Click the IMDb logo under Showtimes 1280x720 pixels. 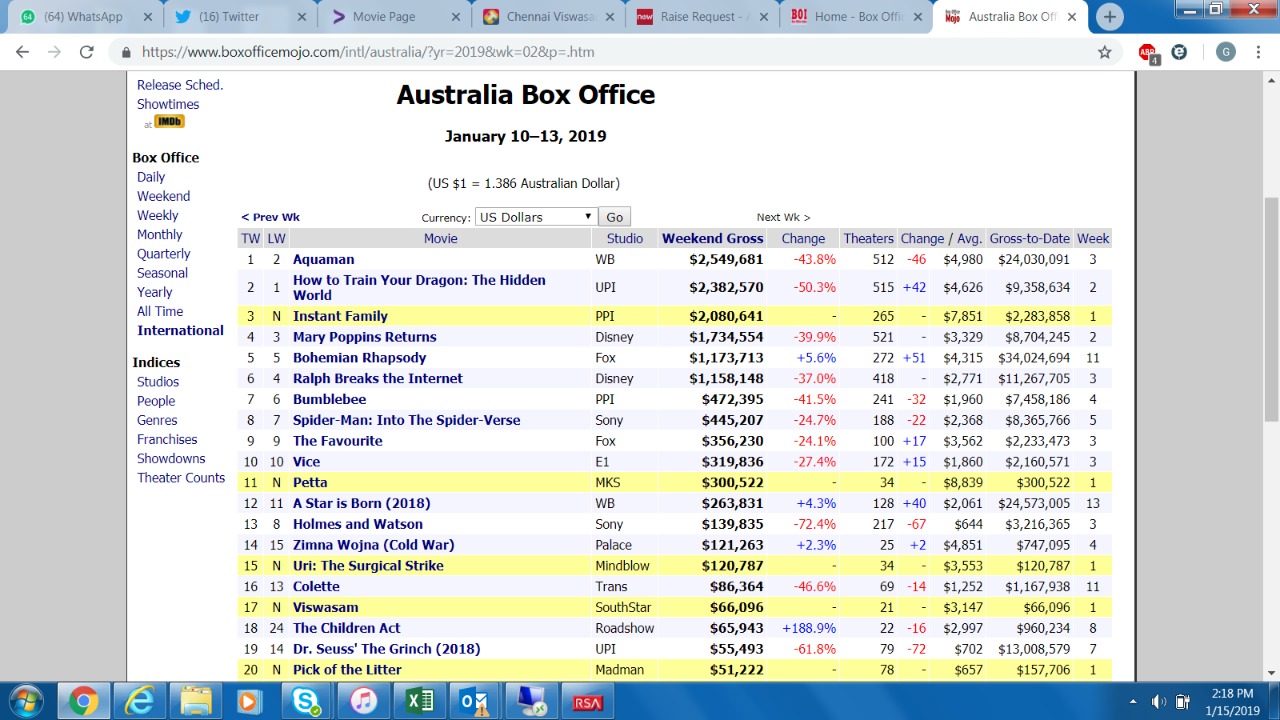coord(169,121)
